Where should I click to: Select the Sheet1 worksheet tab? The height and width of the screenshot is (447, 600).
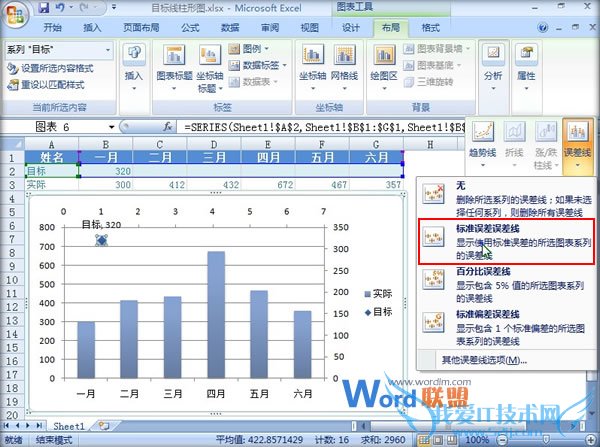pos(68,426)
